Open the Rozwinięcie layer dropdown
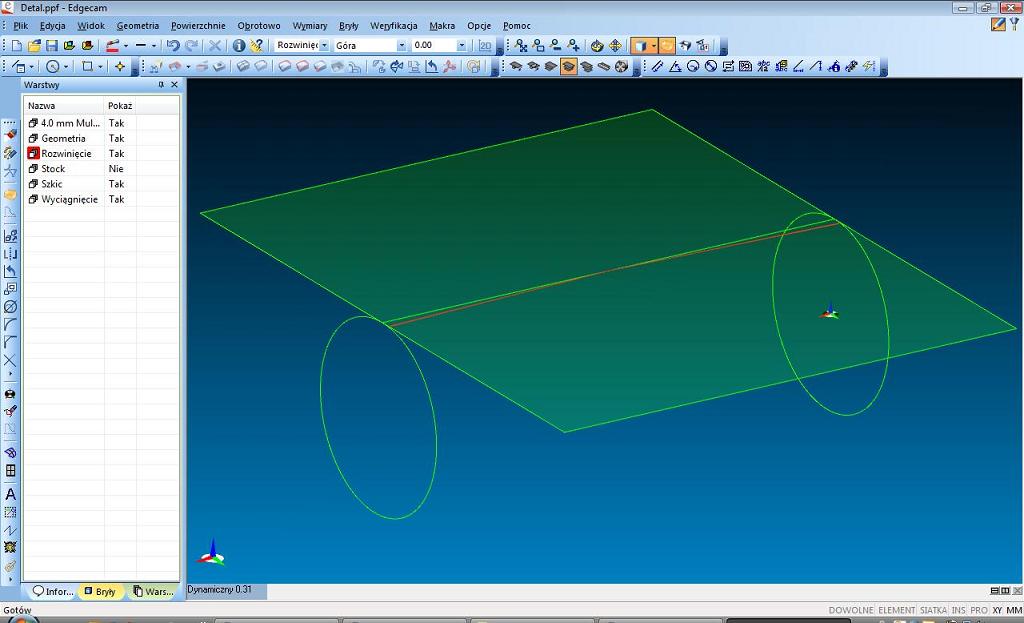This screenshot has width=1024, height=623. click(324, 45)
